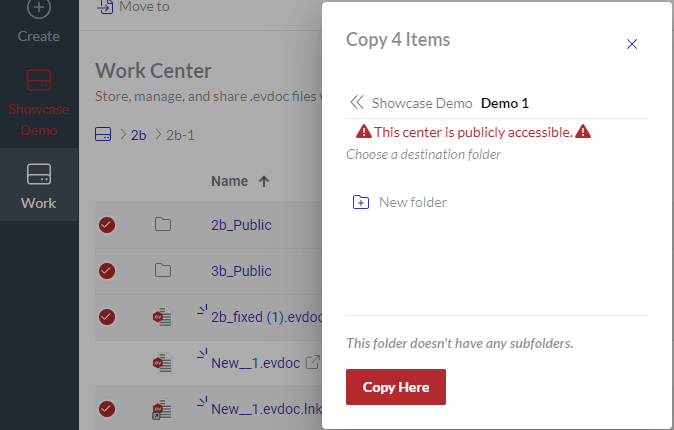The width and height of the screenshot is (674, 430).
Task: Open the New__1.evdoc.lnk file link
Action: (x=267, y=409)
